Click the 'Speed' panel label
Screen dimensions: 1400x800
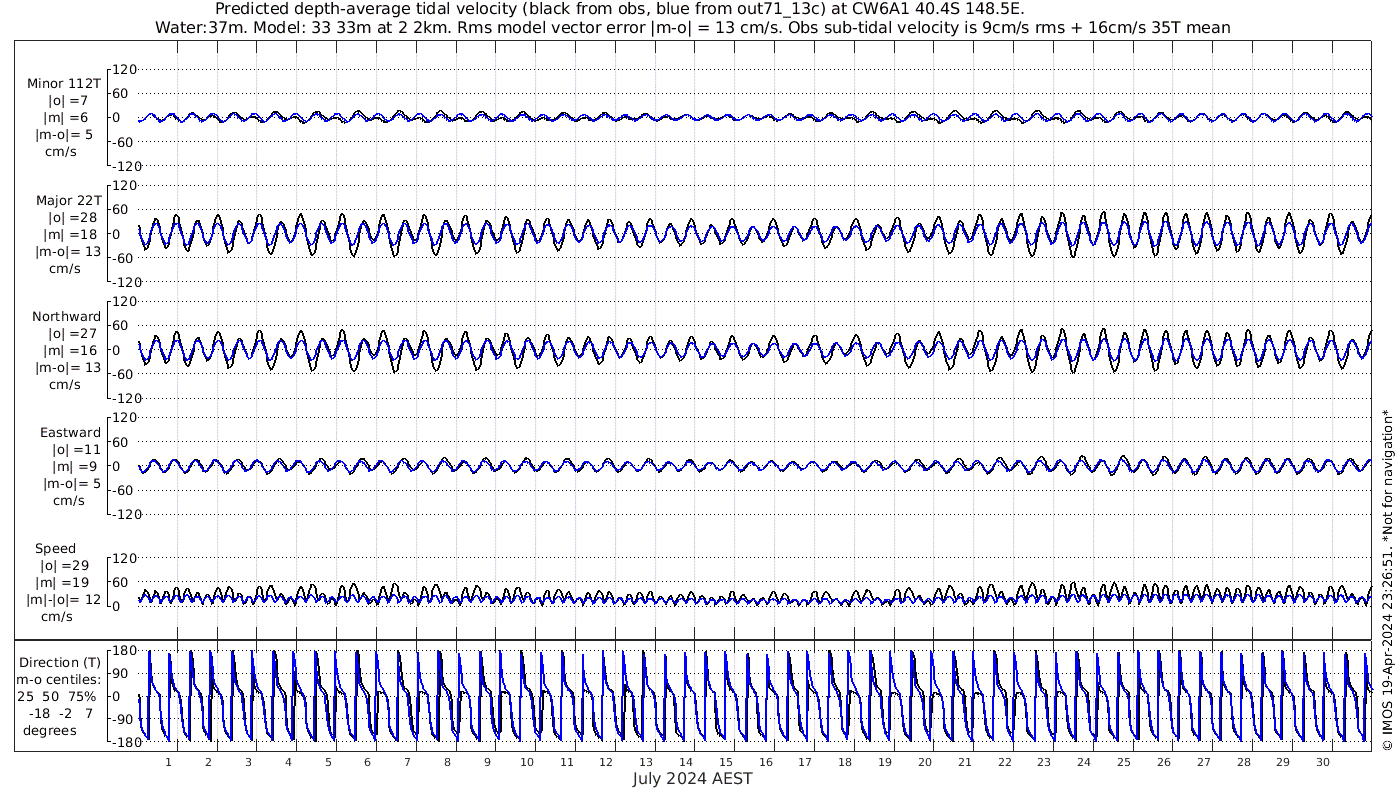click(x=55, y=548)
